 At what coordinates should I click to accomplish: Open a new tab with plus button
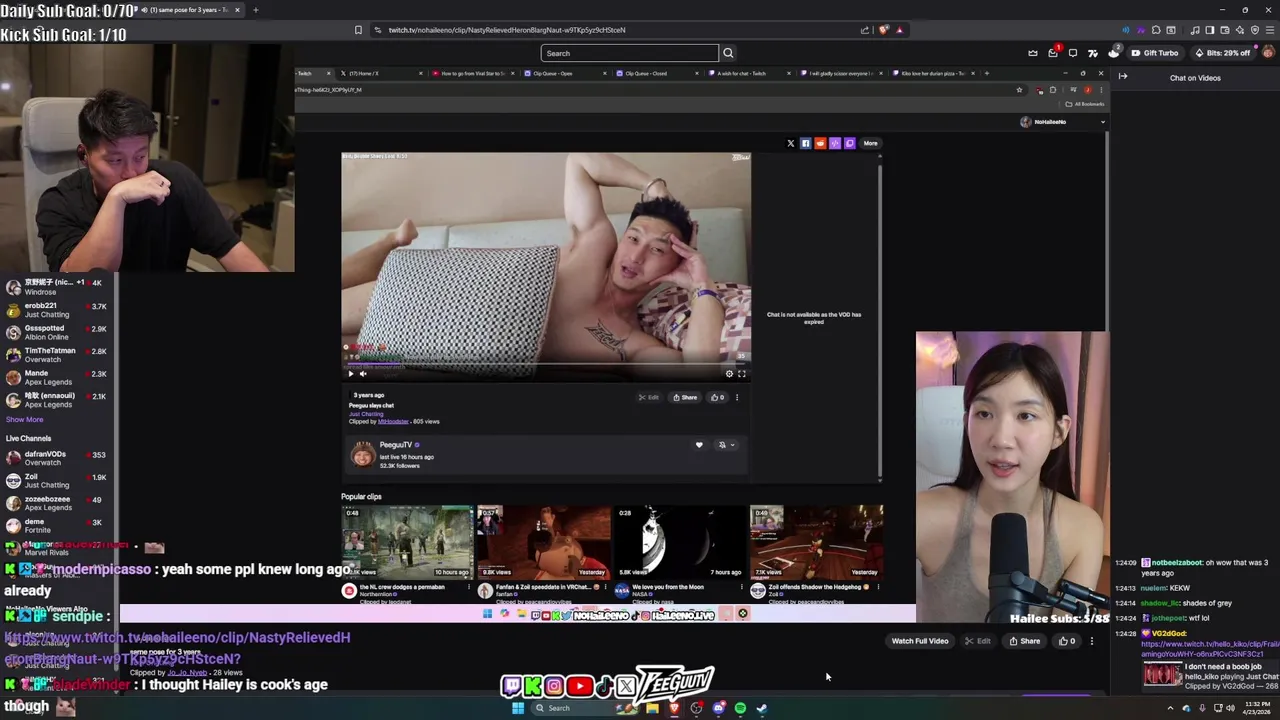pyautogui.click(x=255, y=10)
